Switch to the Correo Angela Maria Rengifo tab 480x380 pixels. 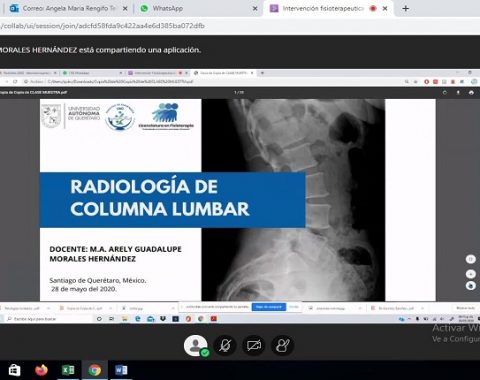click(69, 8)
